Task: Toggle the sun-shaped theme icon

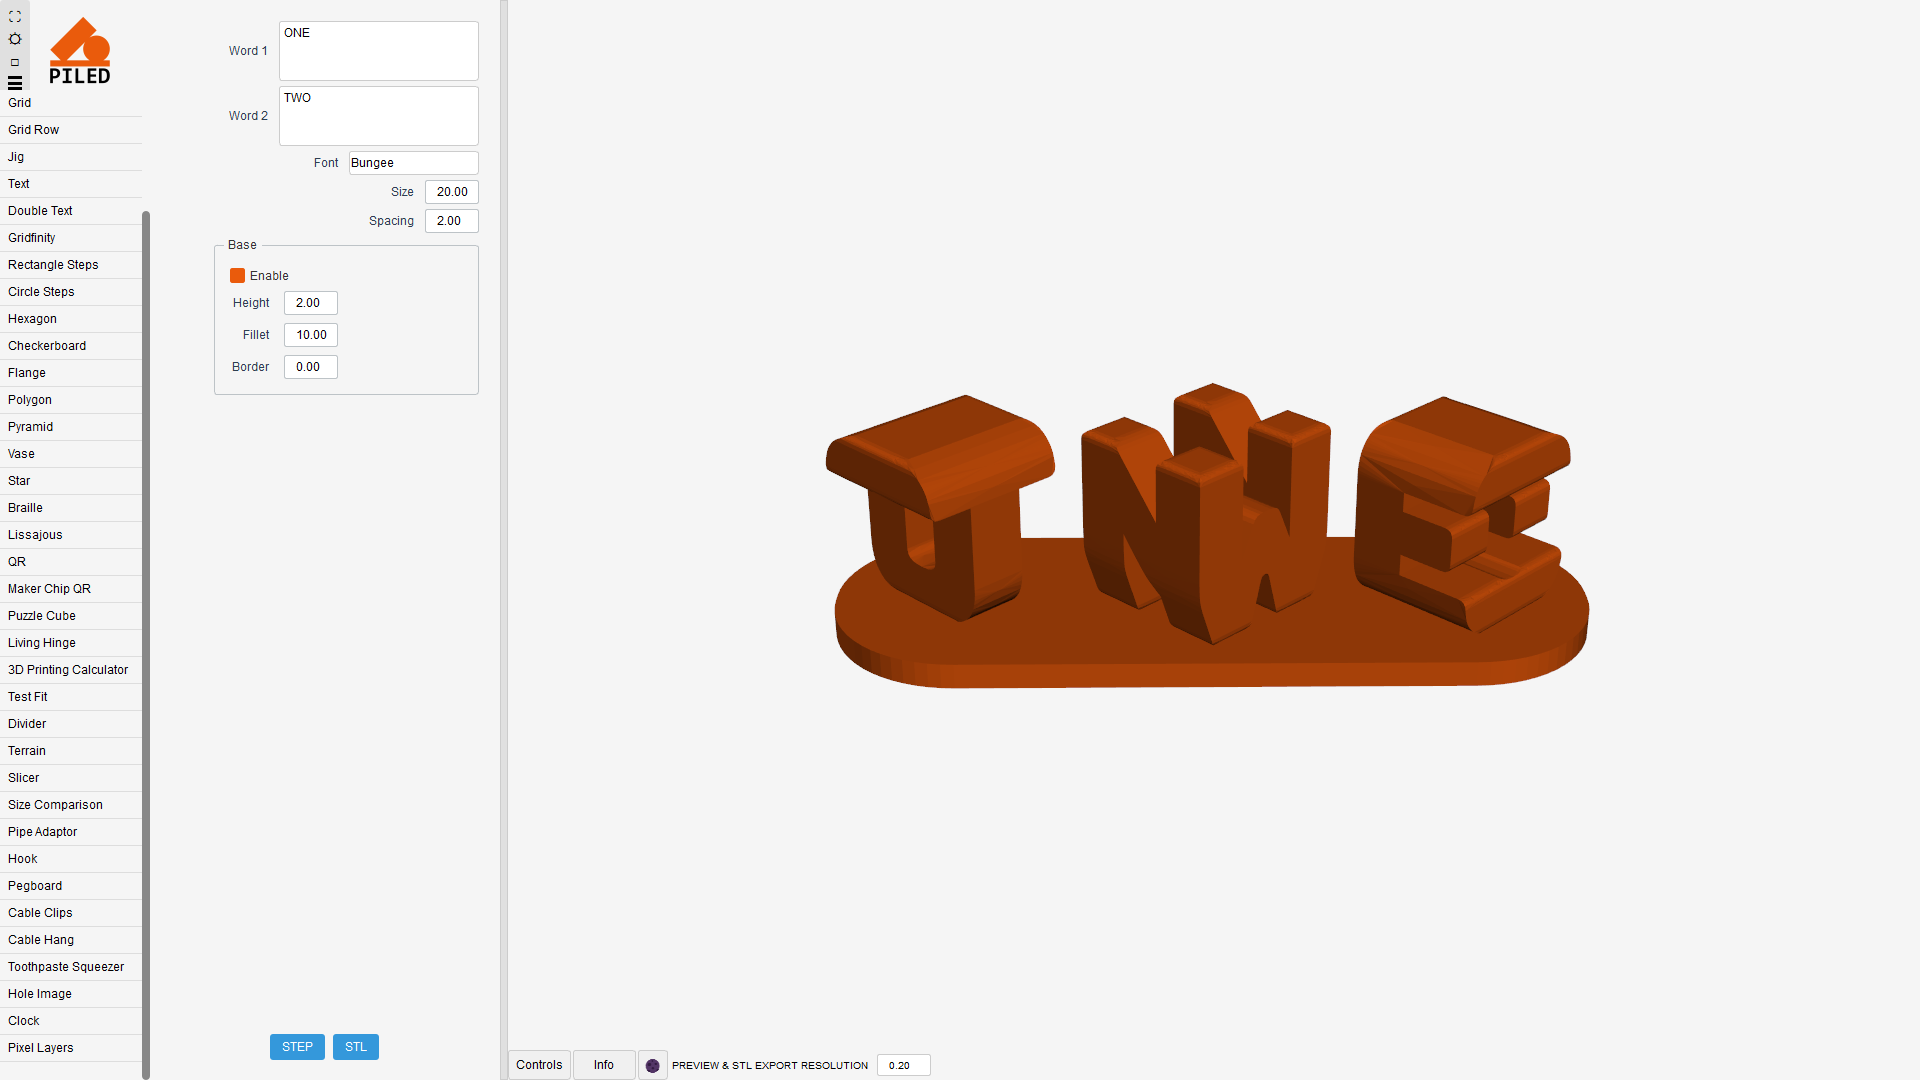Action: point(15,39)
